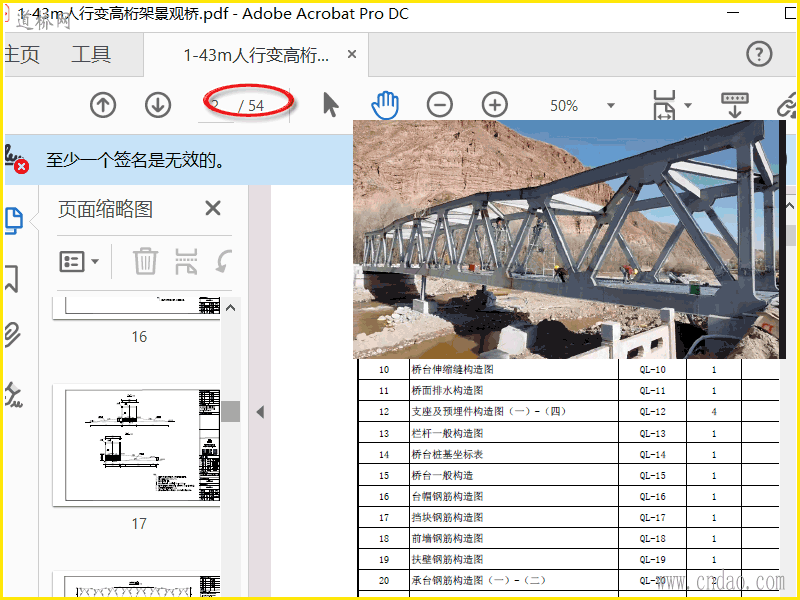This screenshot has height=600, width=800.
Task: Click the fit width page icon
Action: click(664, 105)
